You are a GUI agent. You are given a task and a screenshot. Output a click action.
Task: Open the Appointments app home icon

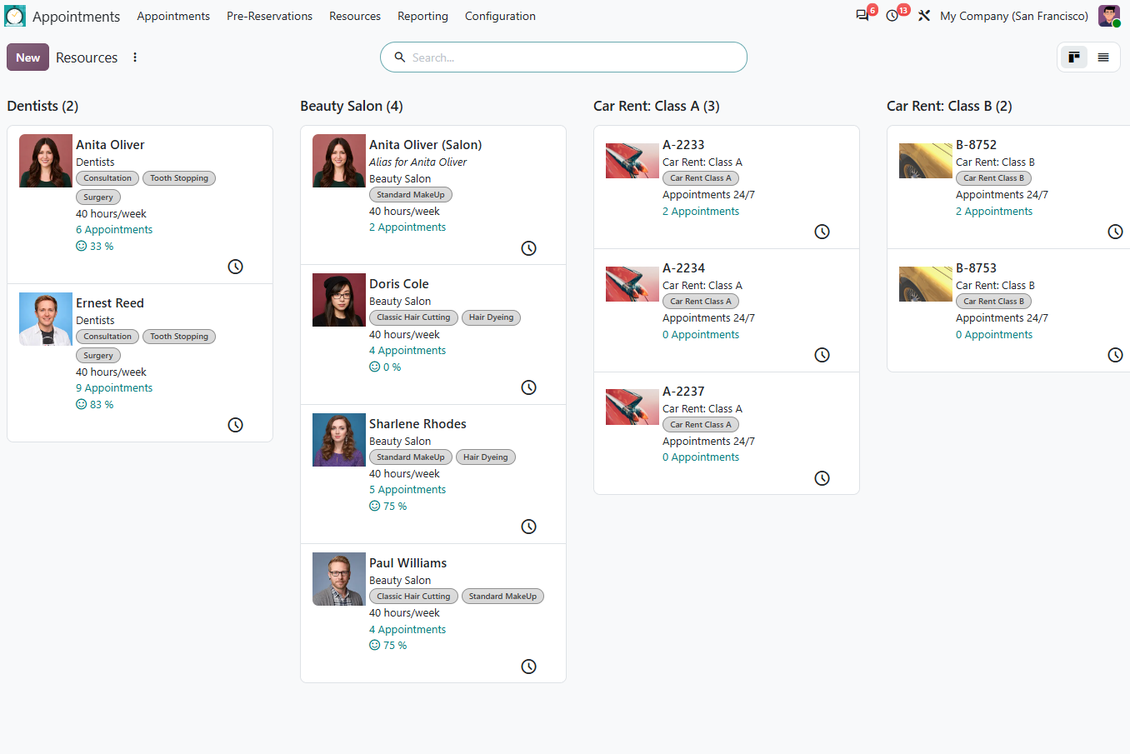pyautogui.click(x=14, y=16)
